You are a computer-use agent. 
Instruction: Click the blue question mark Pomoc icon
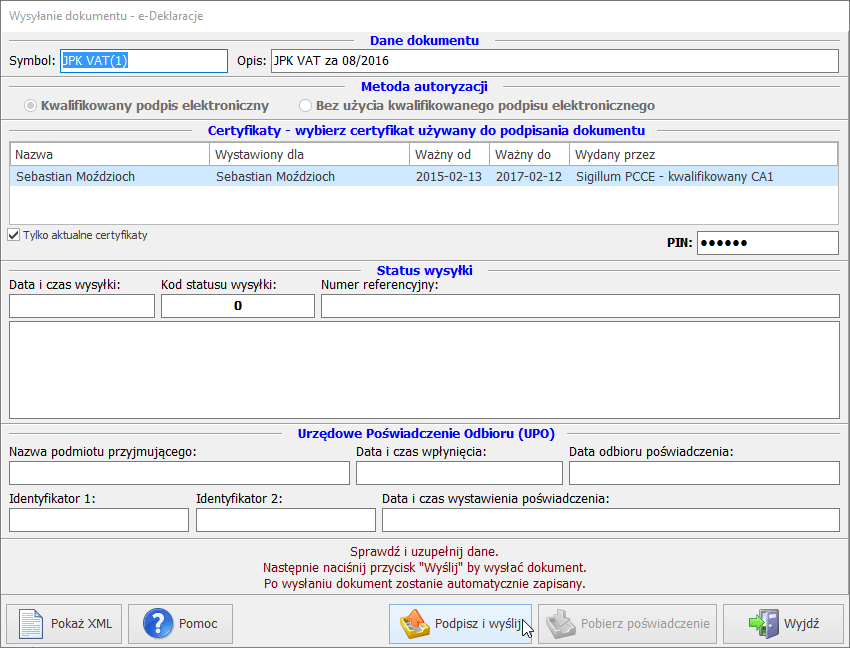point(158,624)
